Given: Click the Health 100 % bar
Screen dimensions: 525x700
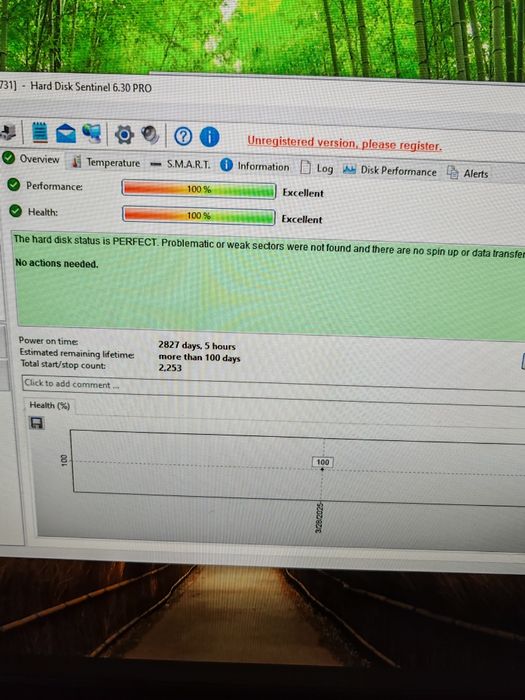Looking at the screenshot, I should point(199,216).
